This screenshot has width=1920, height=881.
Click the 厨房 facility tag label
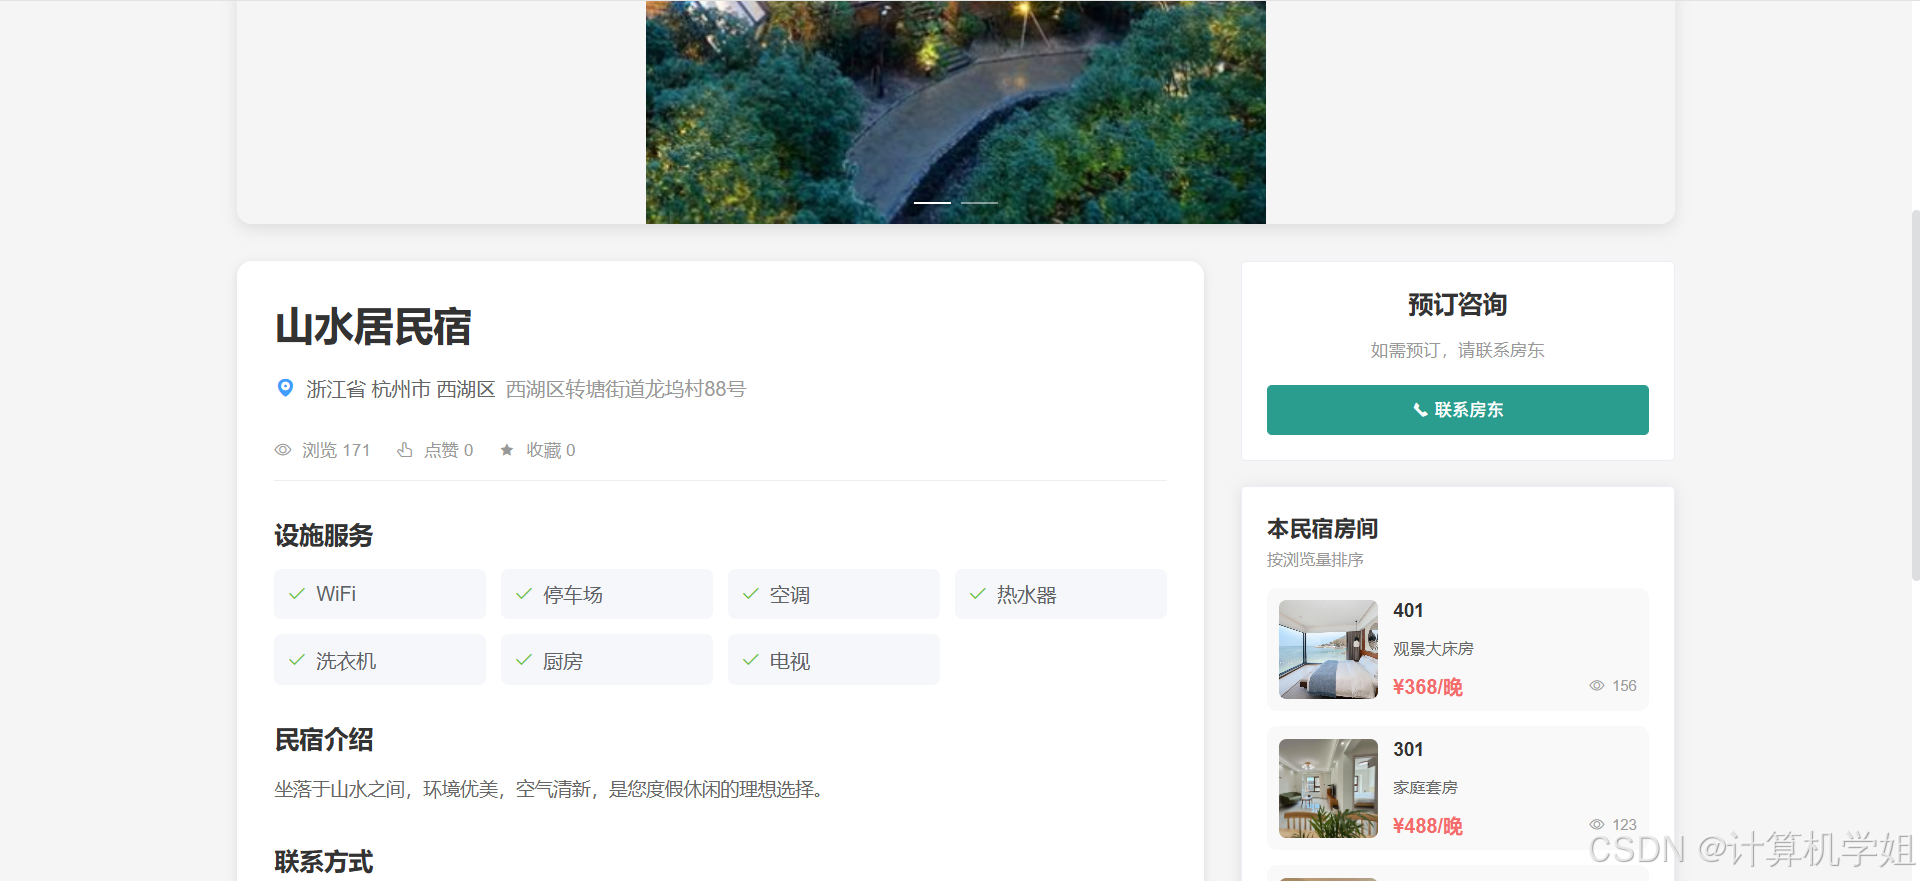(563, 661)
